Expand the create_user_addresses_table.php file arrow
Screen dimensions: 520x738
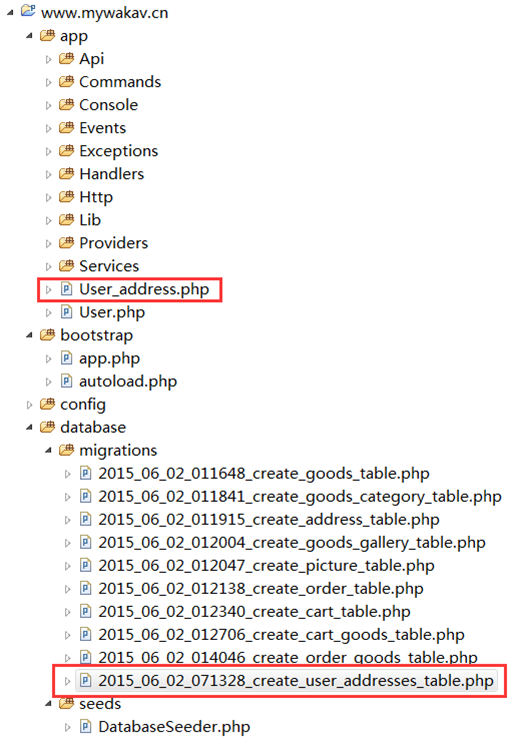67,681
